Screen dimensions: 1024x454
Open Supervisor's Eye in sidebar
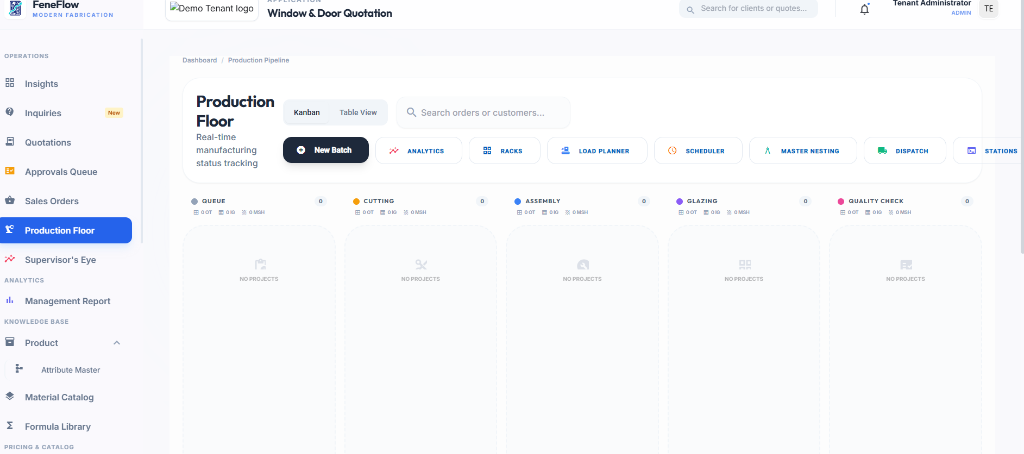click(x=66, y=259)
